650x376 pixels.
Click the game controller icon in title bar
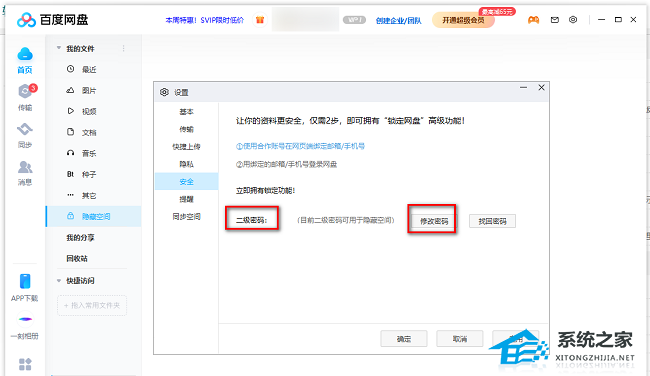534,19
